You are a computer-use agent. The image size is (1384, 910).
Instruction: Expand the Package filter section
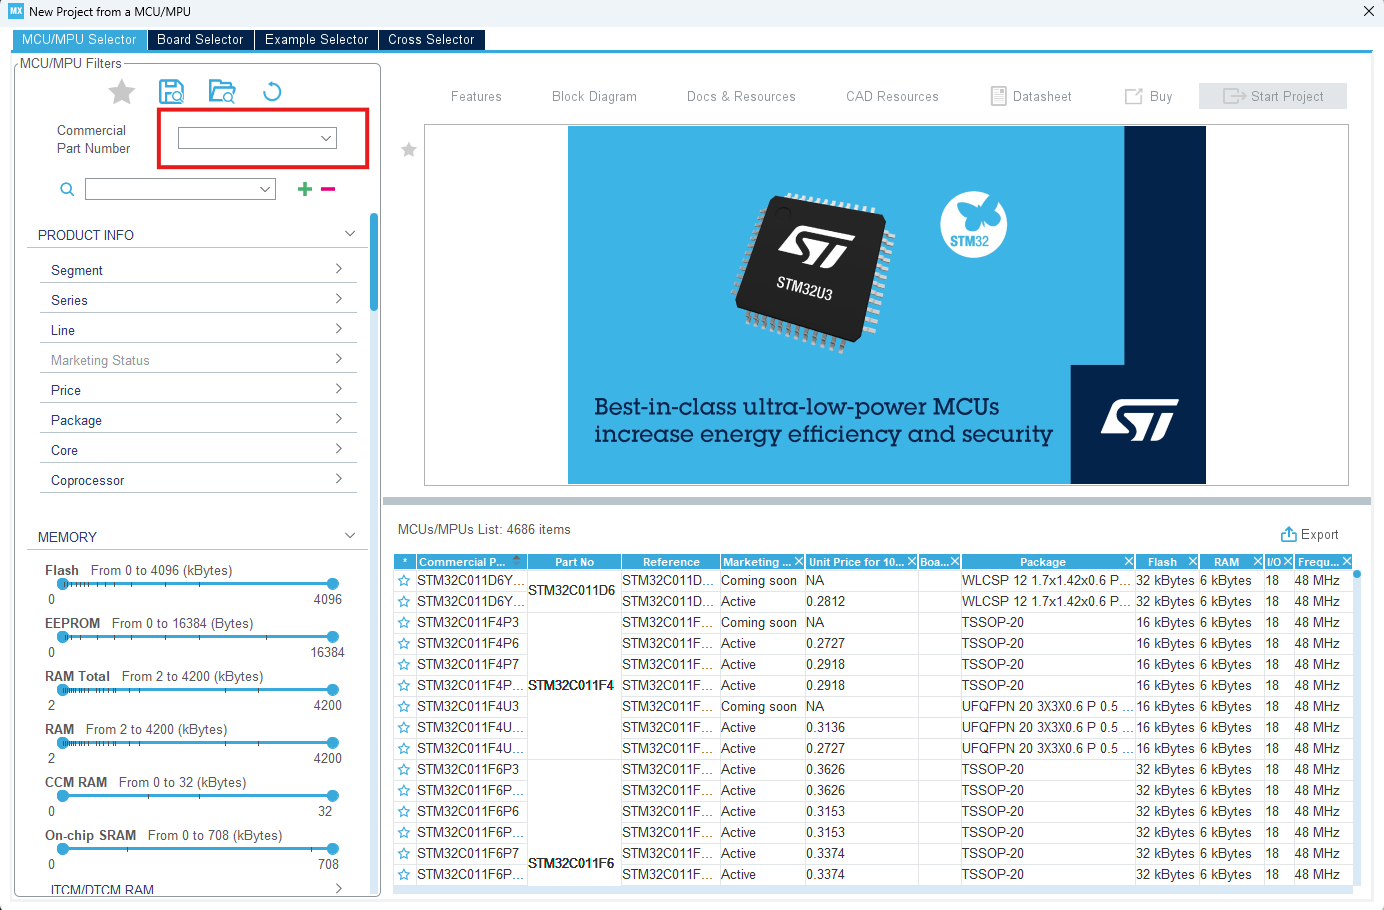198,419
